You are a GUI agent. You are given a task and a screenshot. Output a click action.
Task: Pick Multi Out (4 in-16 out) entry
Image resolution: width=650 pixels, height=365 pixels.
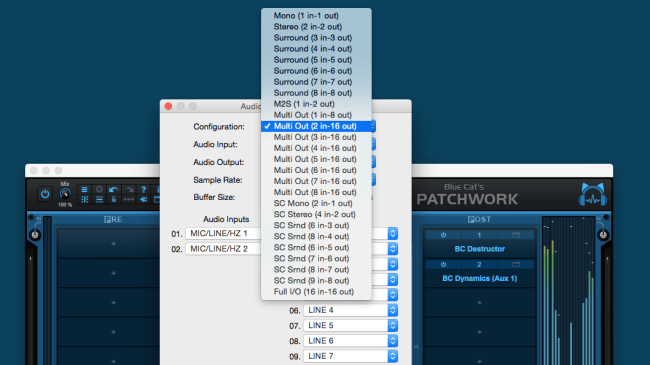point(316,148)
